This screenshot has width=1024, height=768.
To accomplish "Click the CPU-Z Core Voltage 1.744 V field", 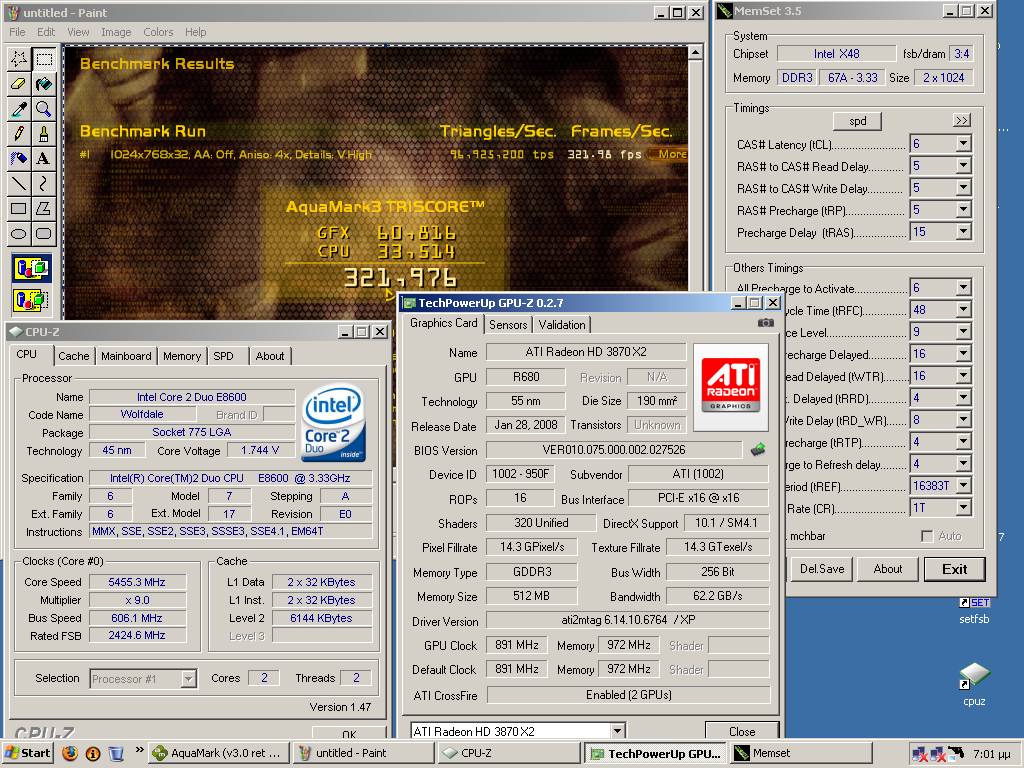I will coord(260,450).
